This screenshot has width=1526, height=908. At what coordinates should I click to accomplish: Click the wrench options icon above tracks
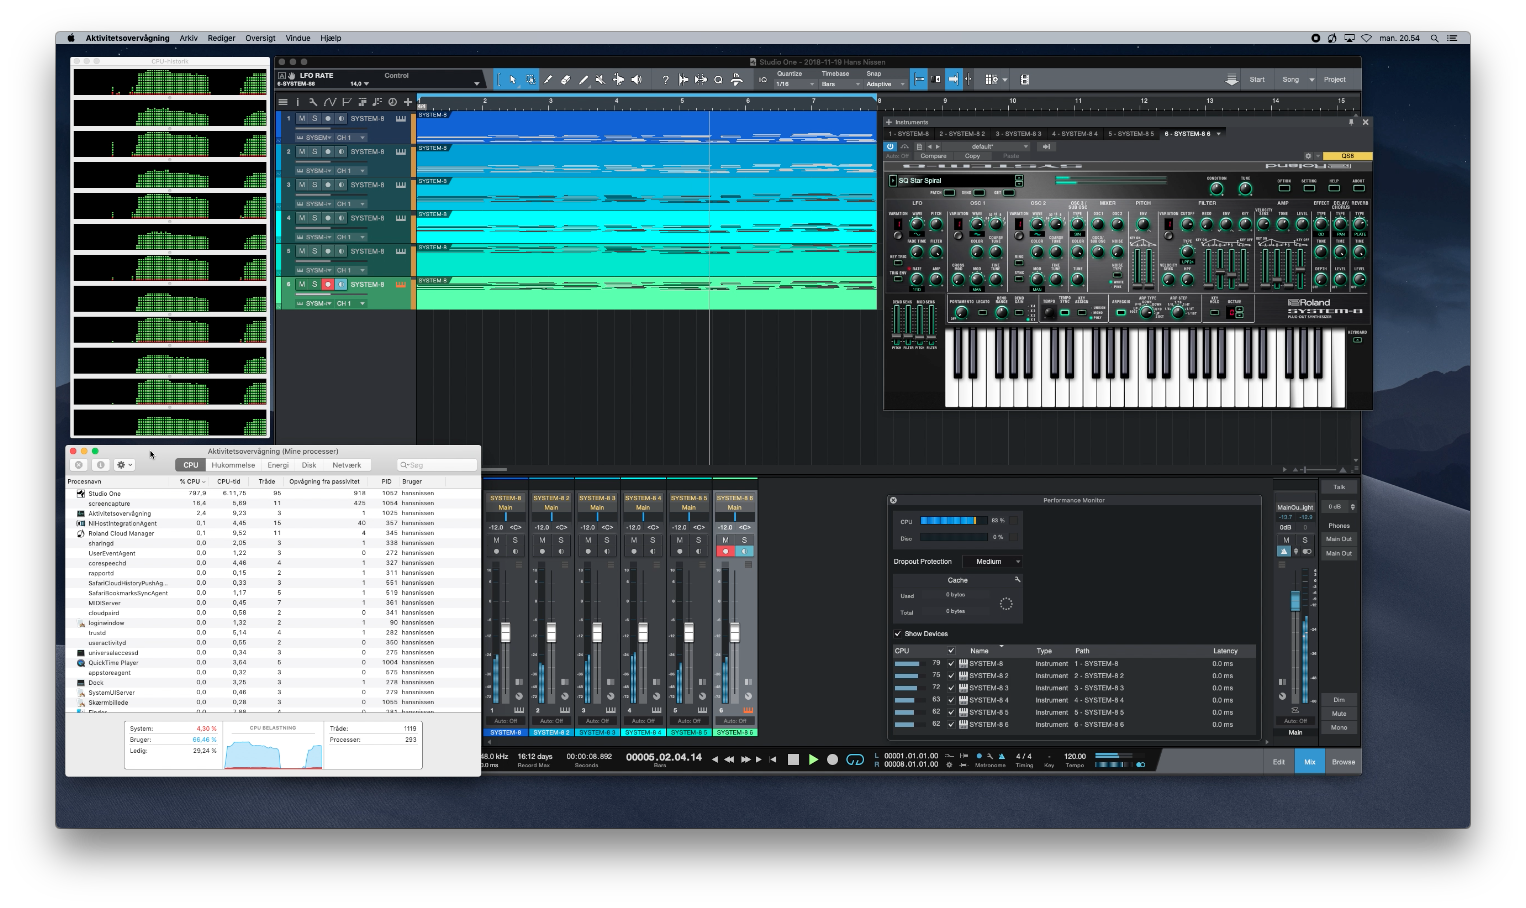[x=312, y=102]
